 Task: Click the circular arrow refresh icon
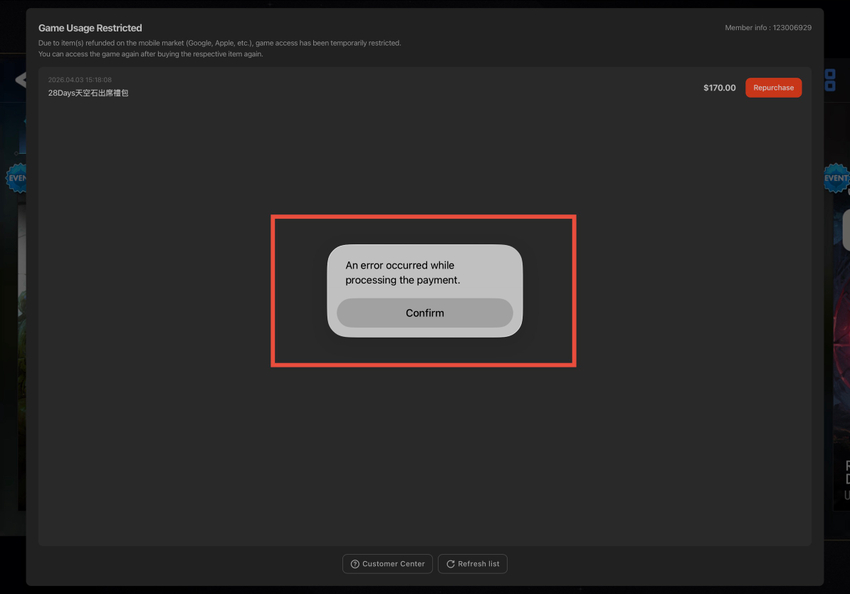[x=450, y=564]
